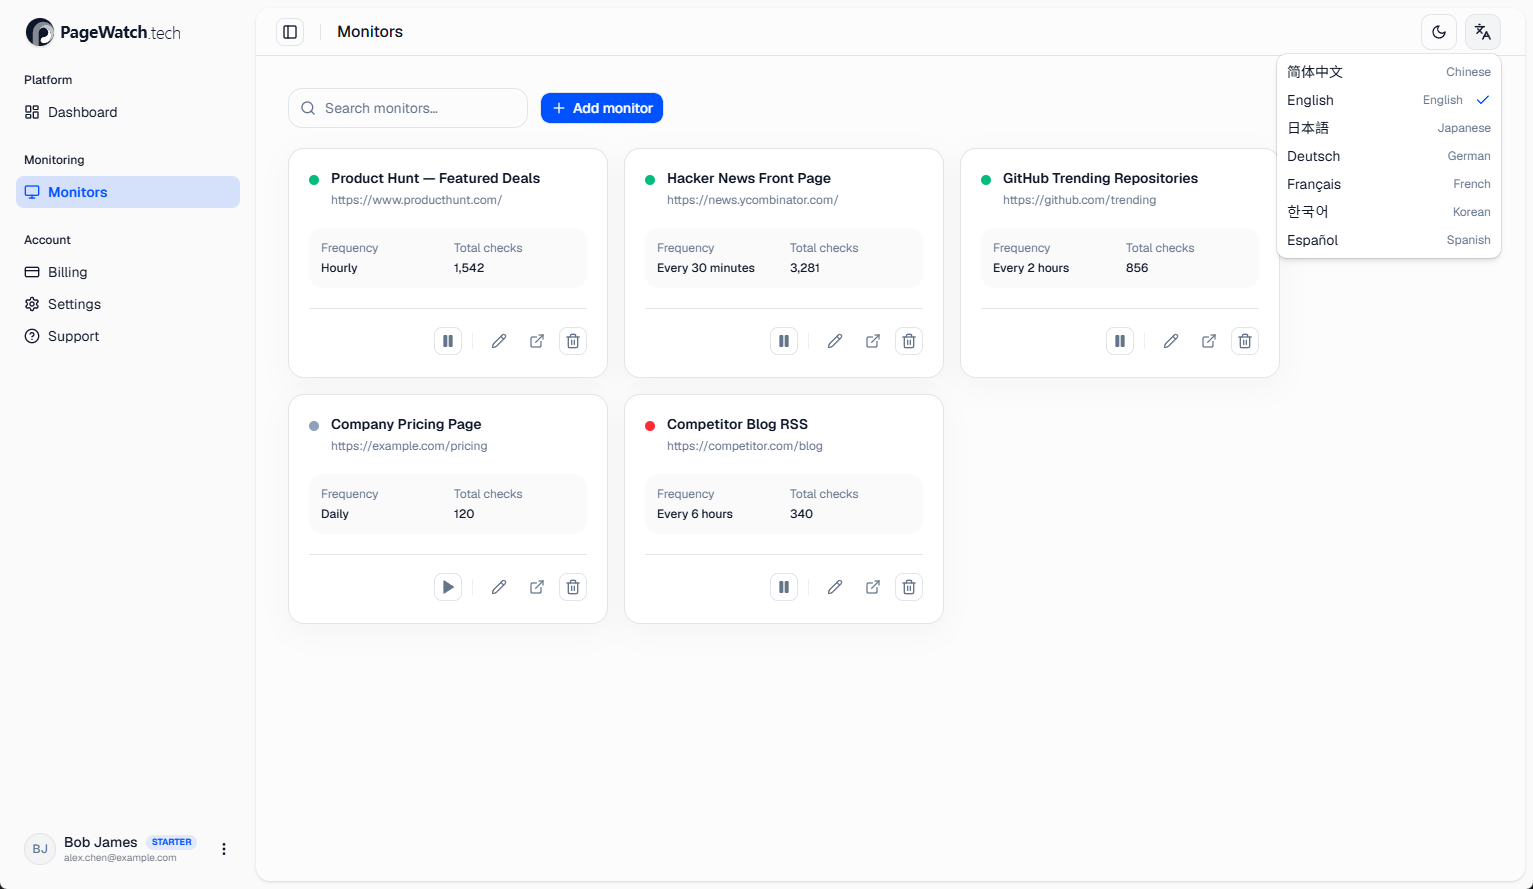Toggle dark mode with the moon icon
This screenshot has height=889, width=1533.
pyautogui.click(x=1439, y=32)
